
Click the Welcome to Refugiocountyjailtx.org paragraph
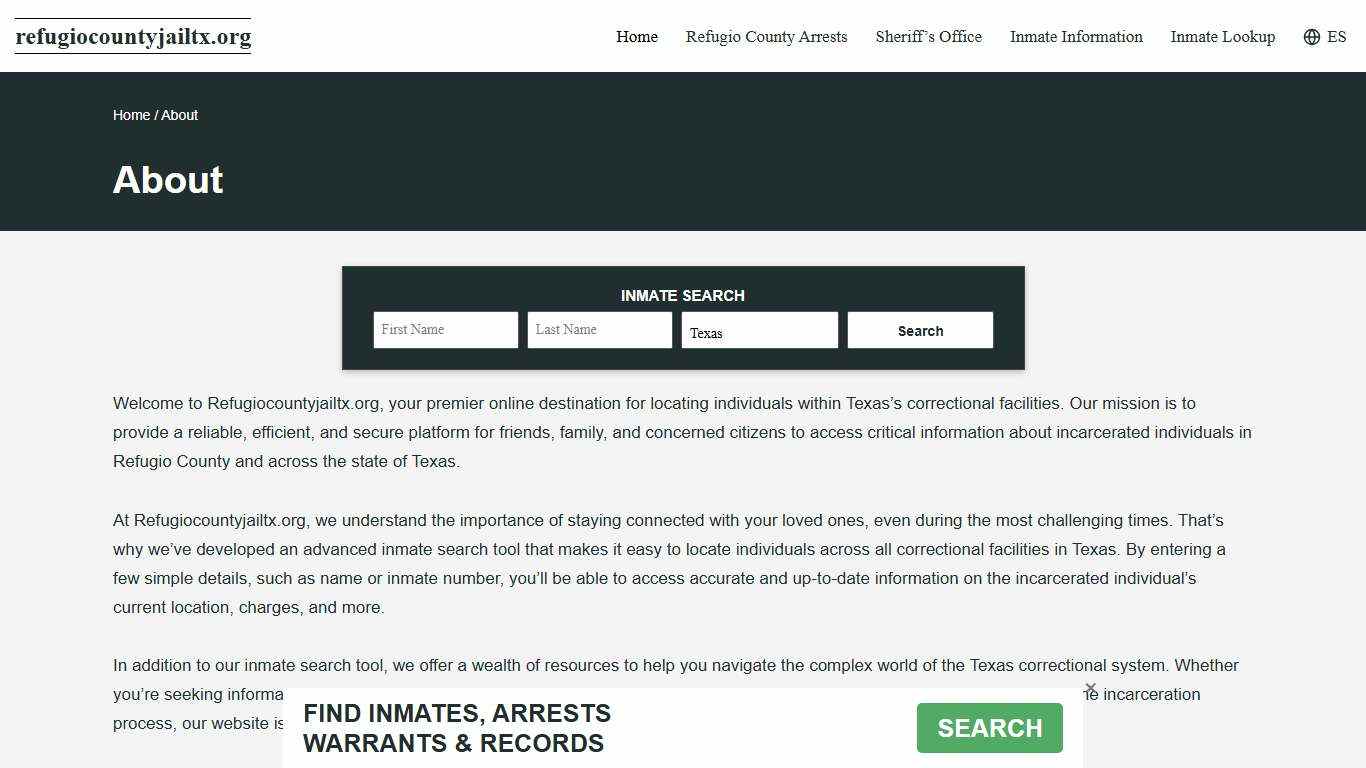(682, 432)
